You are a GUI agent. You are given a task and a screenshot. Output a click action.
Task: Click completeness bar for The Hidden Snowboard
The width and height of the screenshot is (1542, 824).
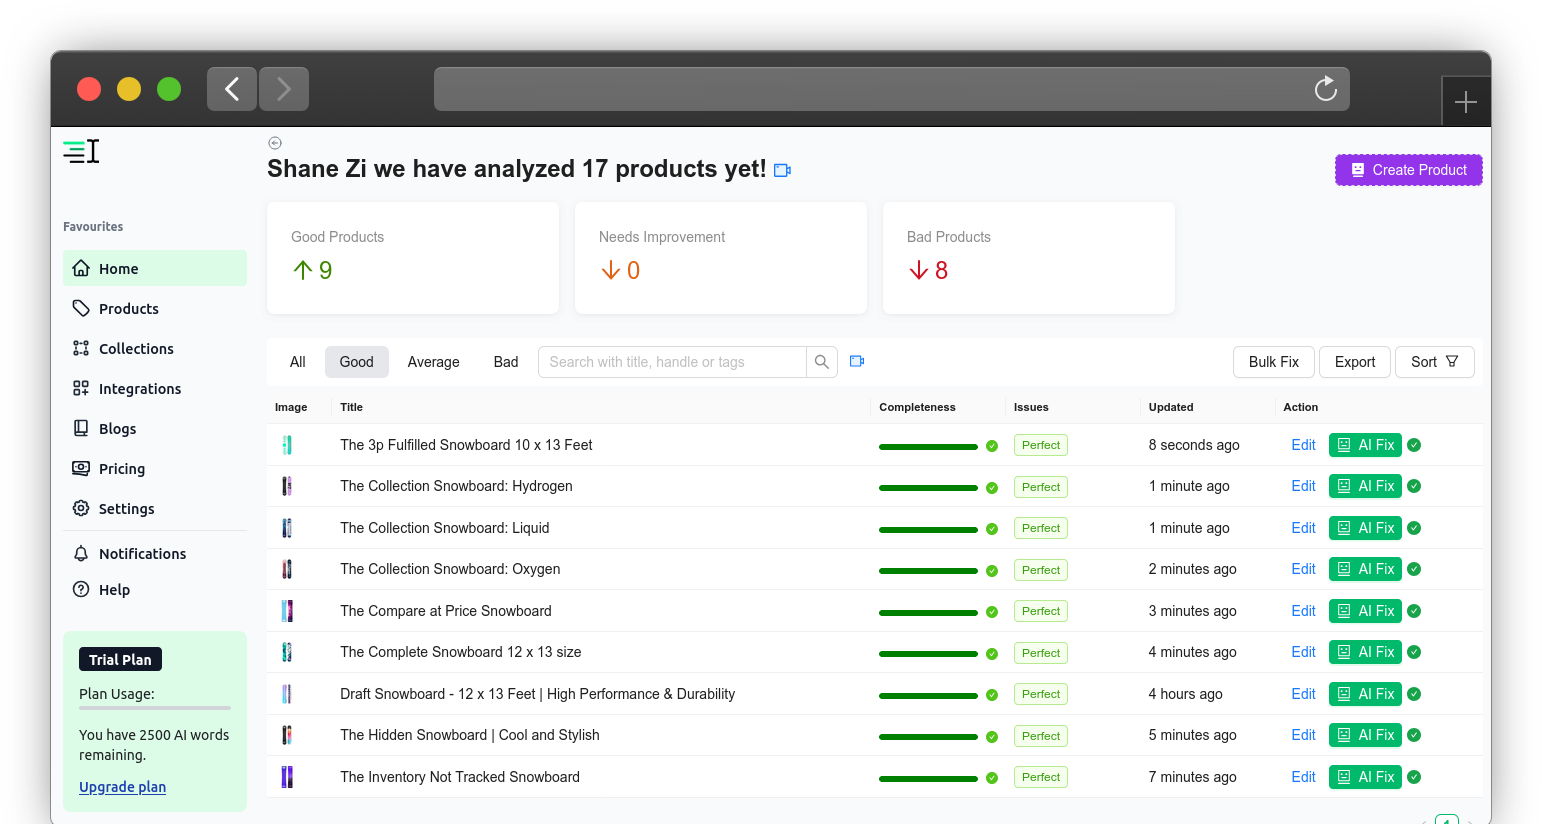click(928, 737)
